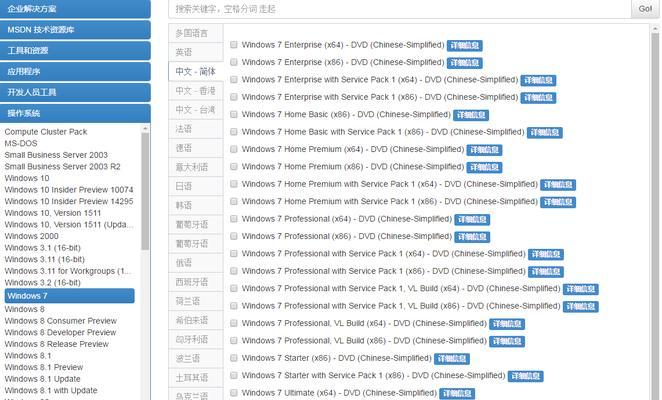Check Windows 7 Professional (x64) DVD checkbox
The height and width of the screenshot is (400, 662).
(x=233, y=219)
